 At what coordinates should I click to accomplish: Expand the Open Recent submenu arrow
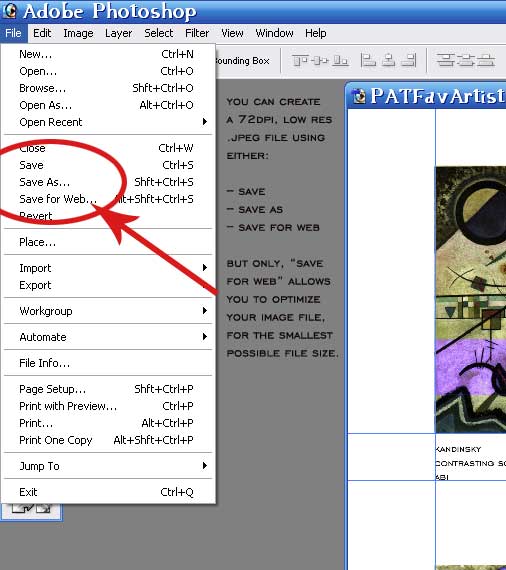click(205, 122)
